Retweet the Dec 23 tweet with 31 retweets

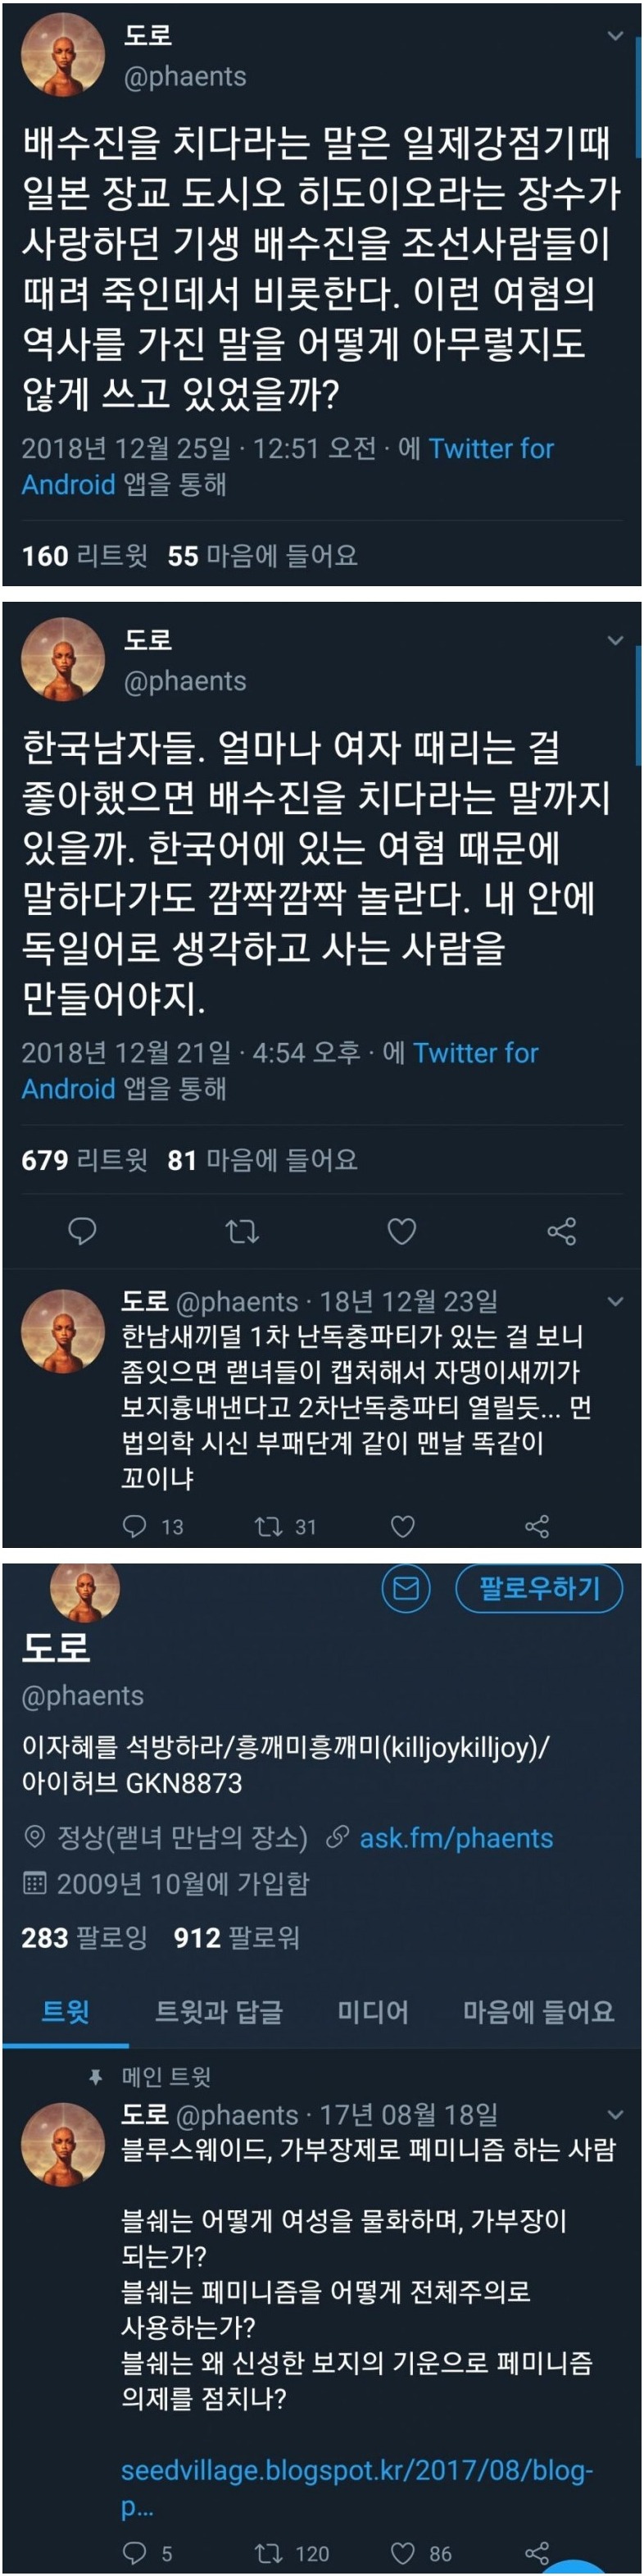(268, 1526)
